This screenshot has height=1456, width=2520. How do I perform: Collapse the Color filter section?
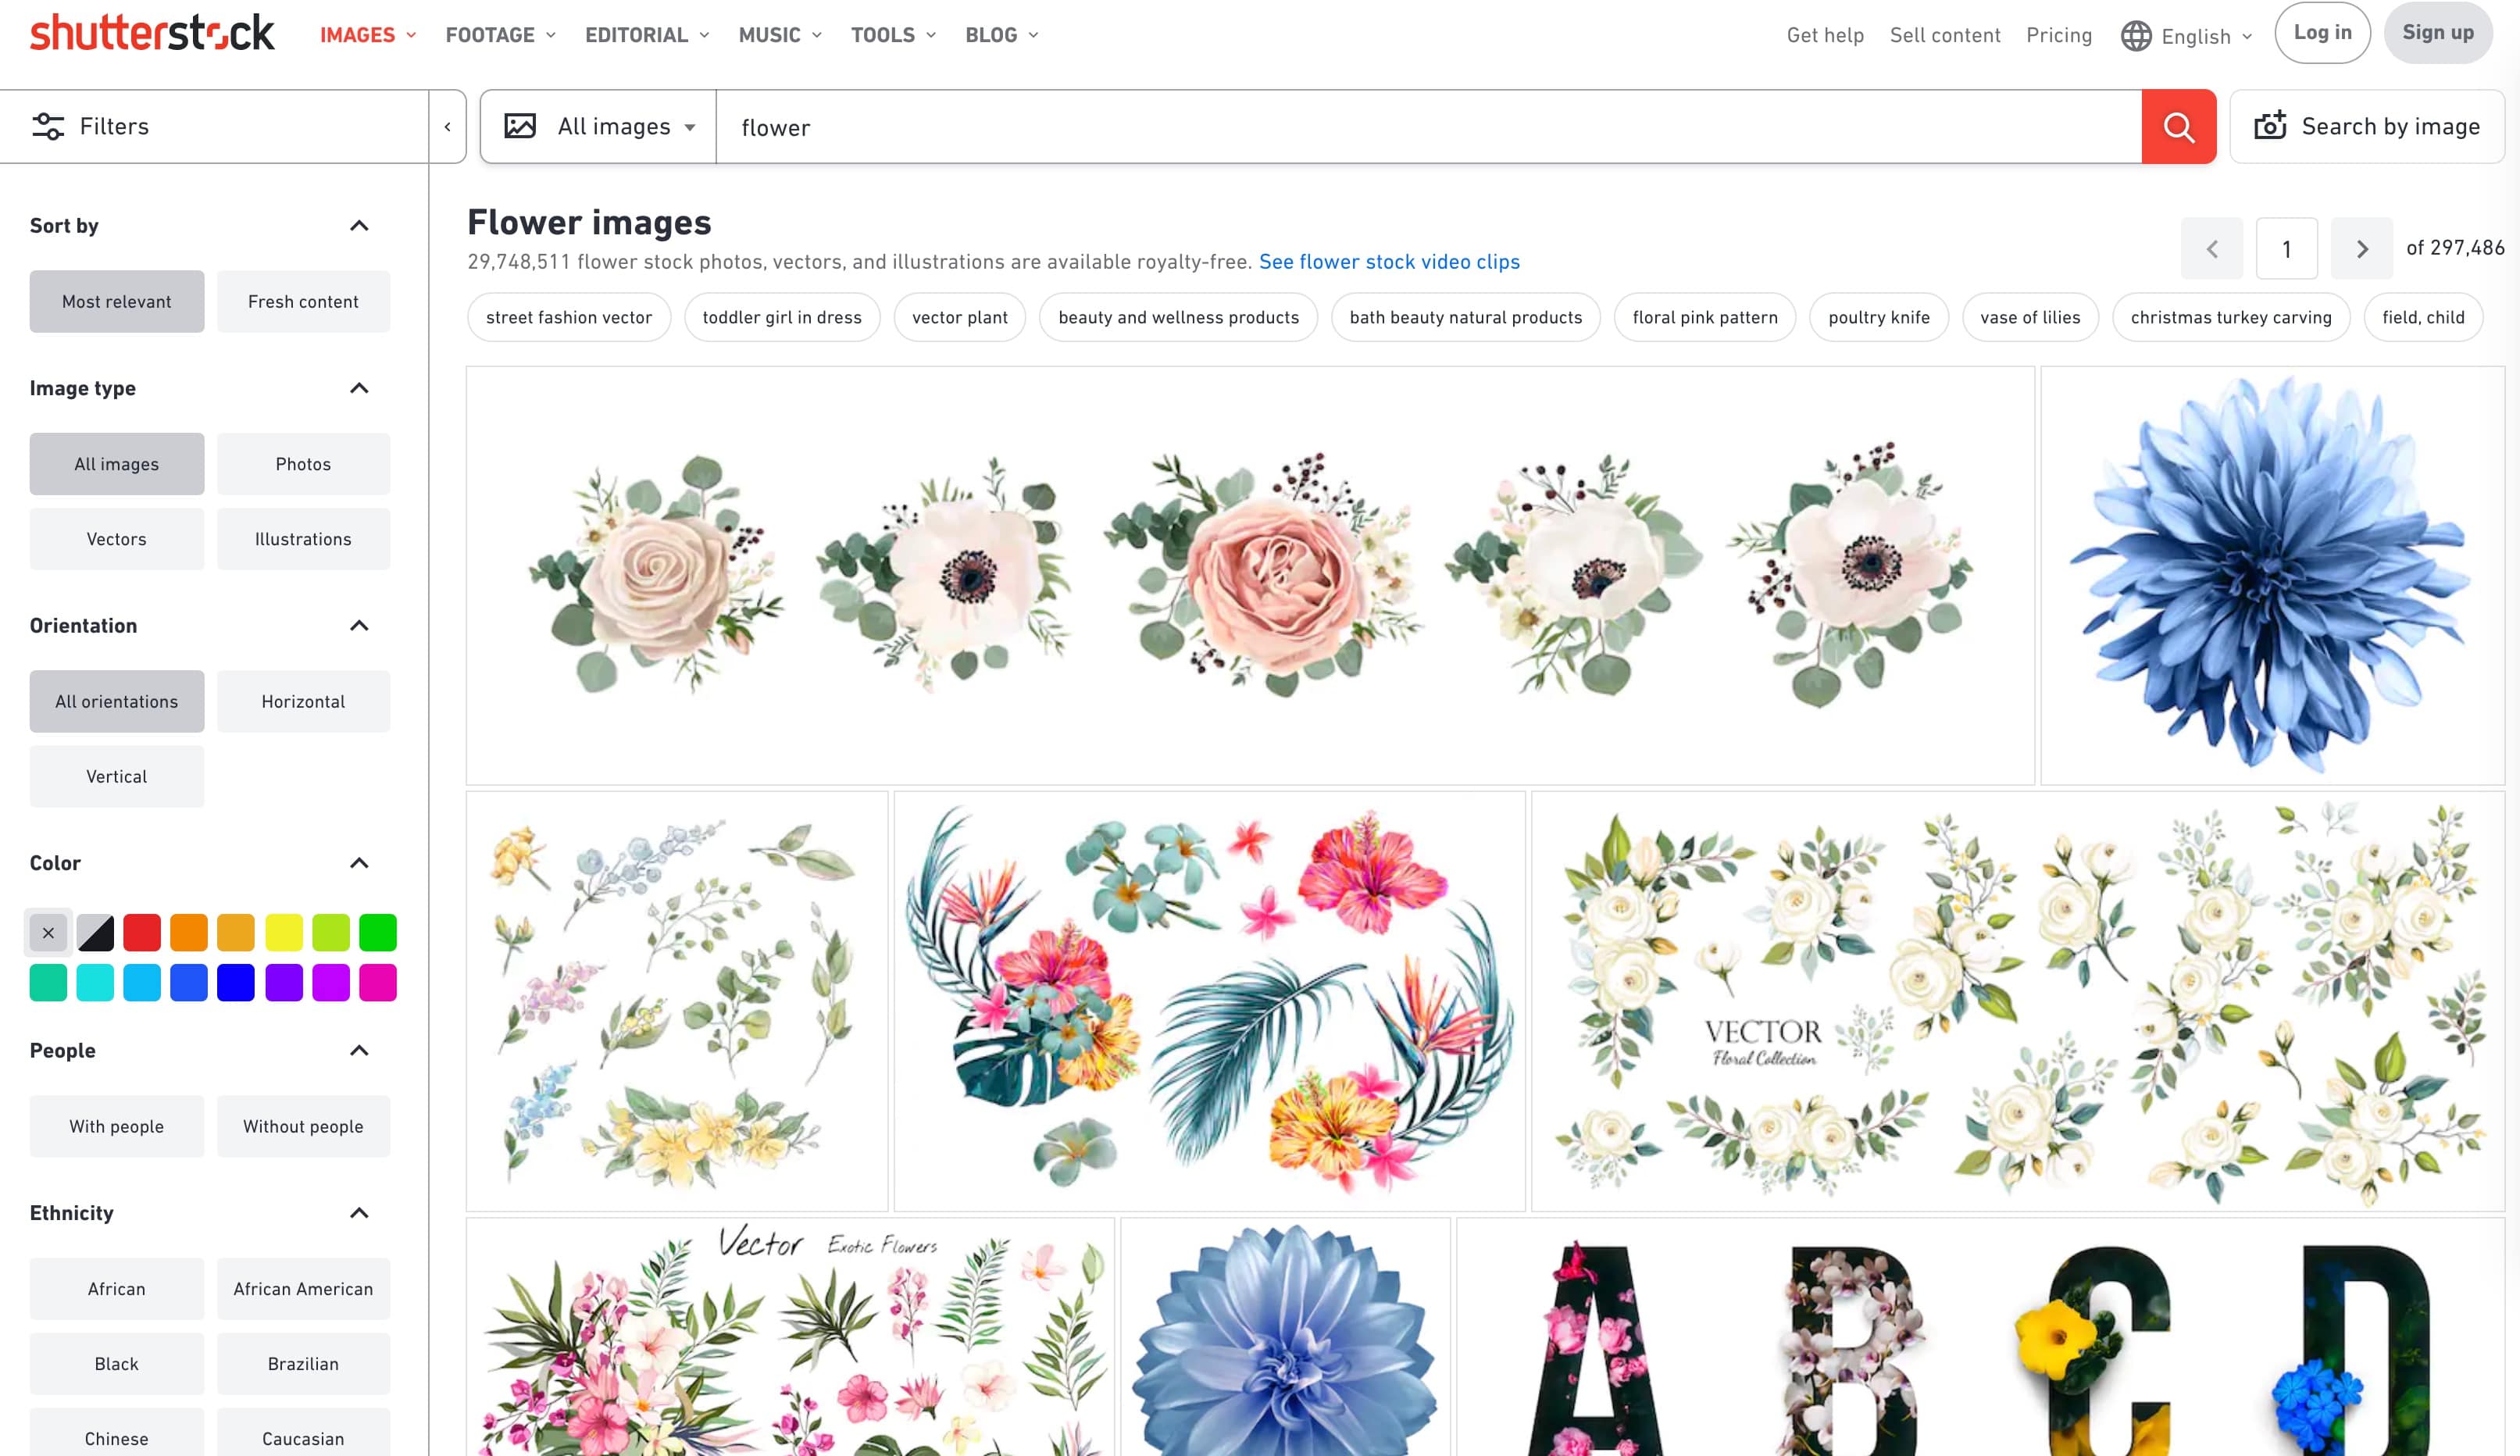(359, 863)
